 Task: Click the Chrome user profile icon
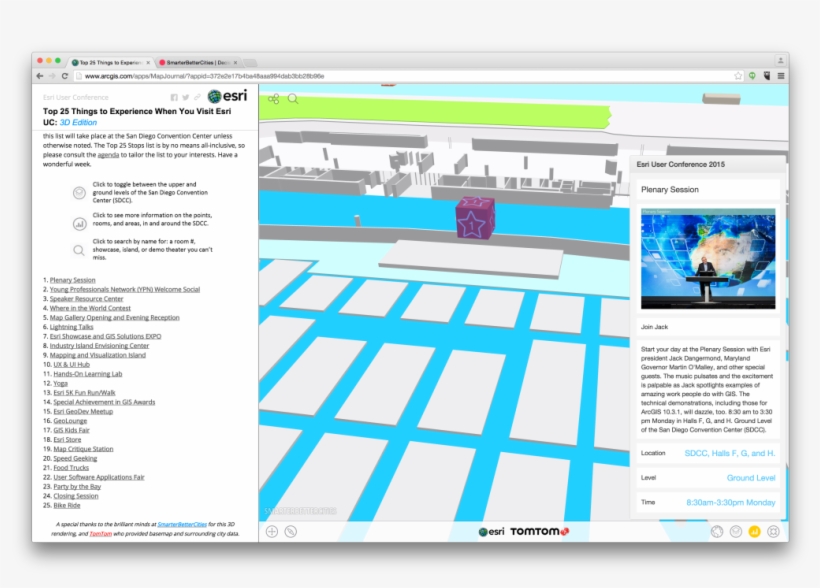[780, 60]
